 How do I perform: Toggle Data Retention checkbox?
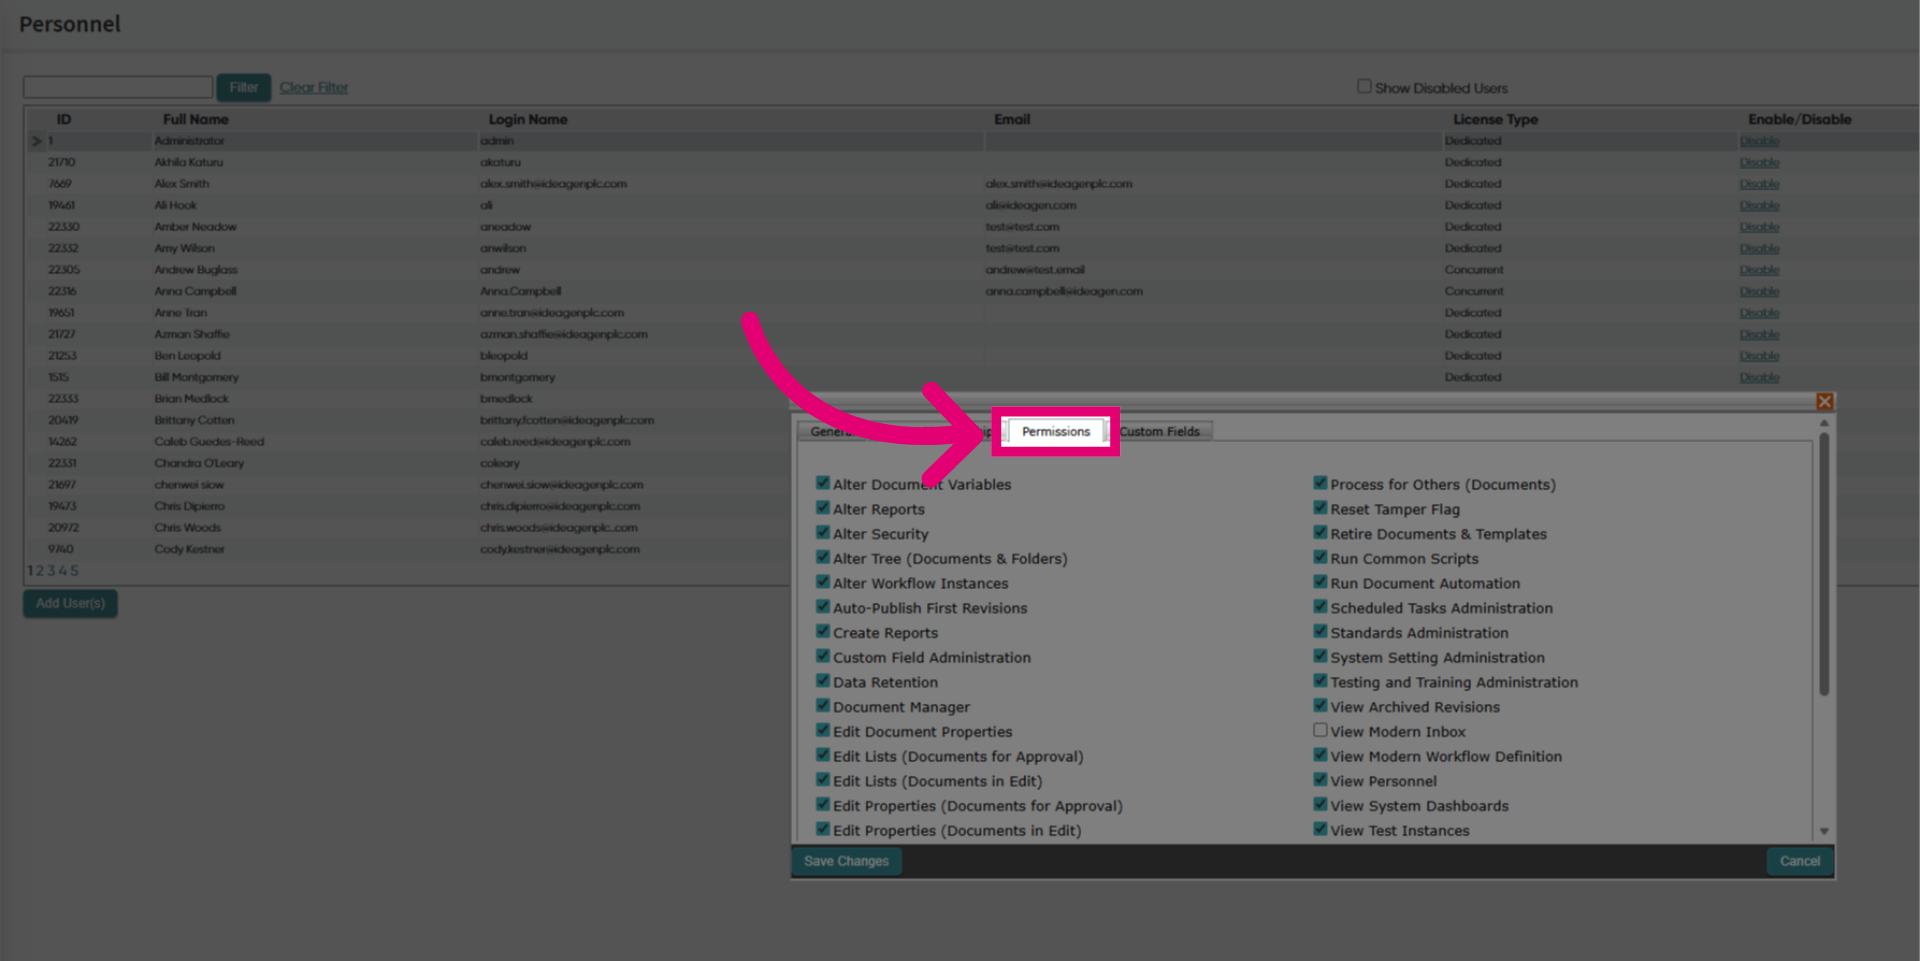click(x=822, y=681)
